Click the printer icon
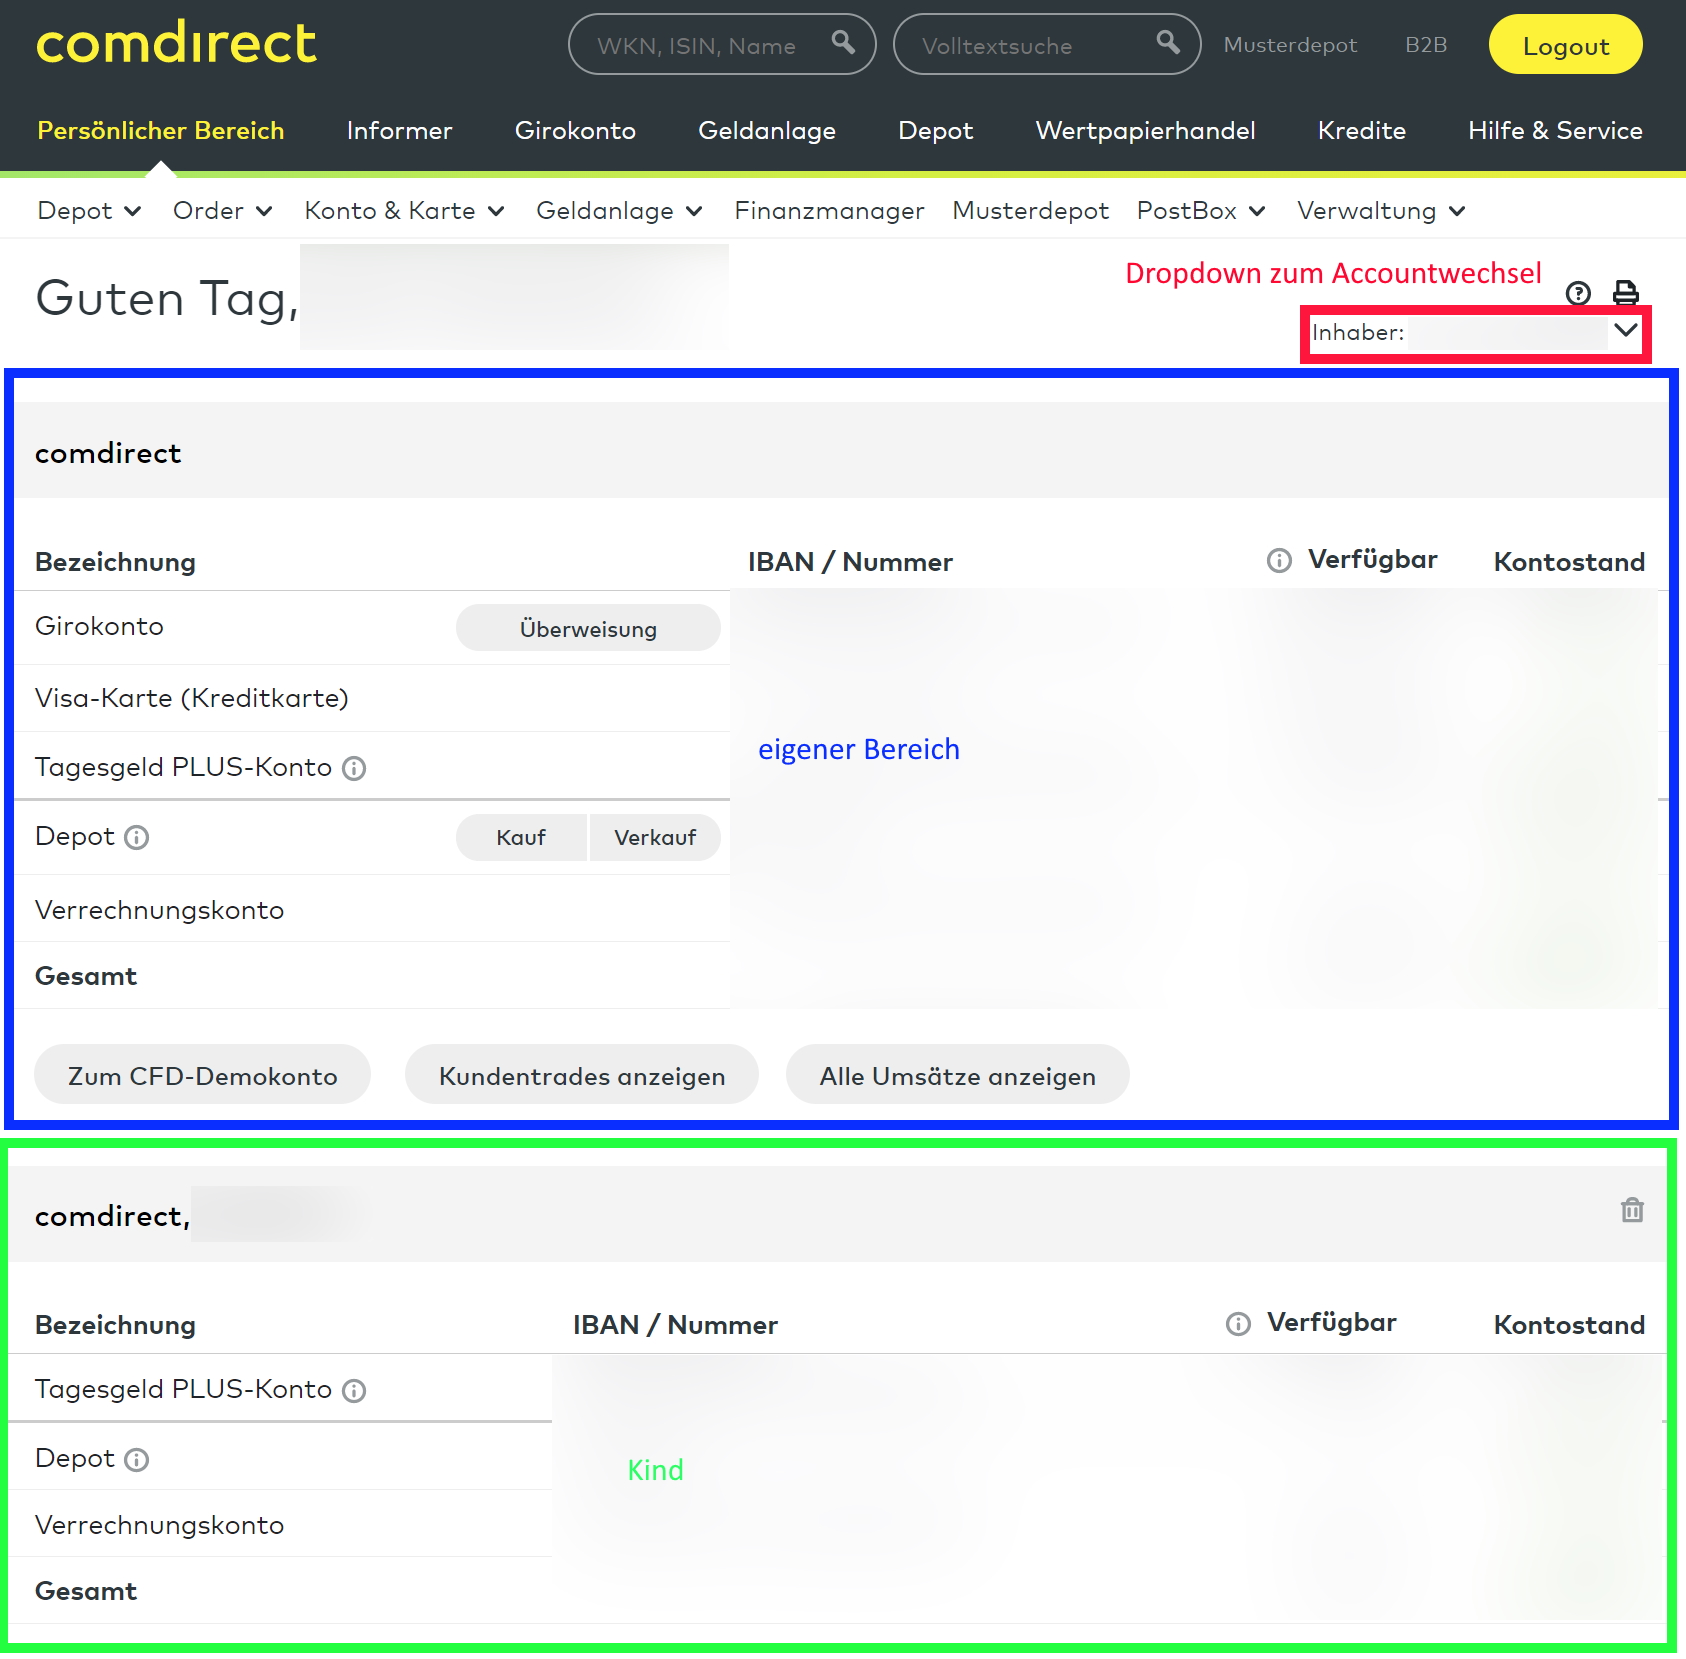 pos(1626,293)
